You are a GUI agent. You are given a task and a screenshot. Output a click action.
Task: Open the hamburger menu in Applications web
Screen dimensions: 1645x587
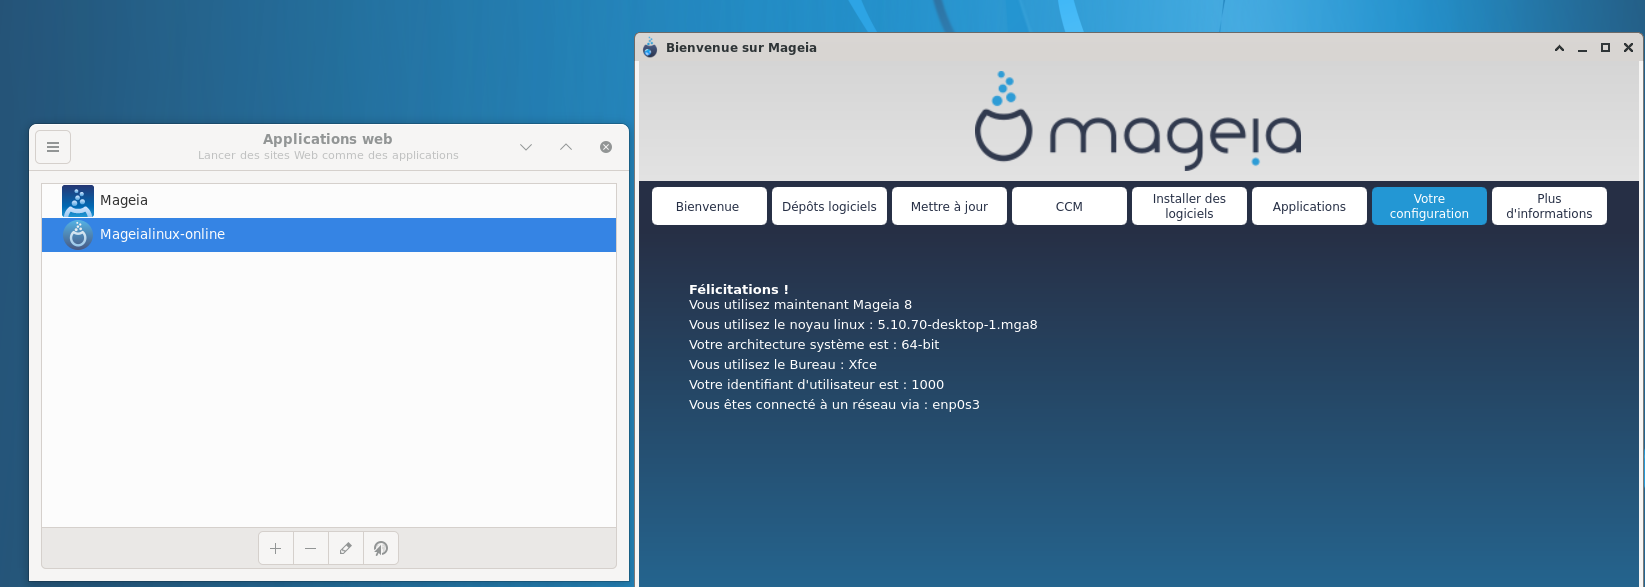[x=53, y=147]
